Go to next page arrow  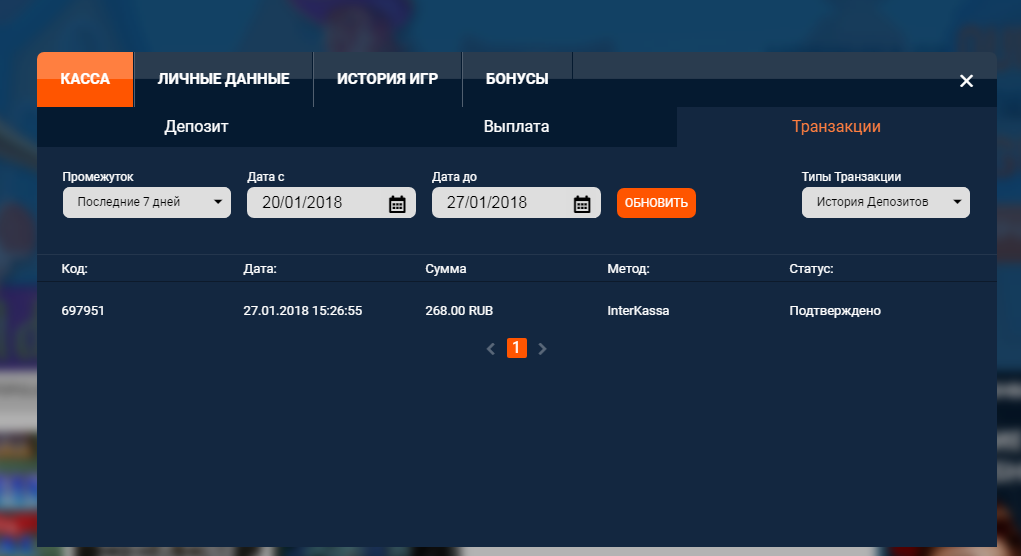(542, 349)
